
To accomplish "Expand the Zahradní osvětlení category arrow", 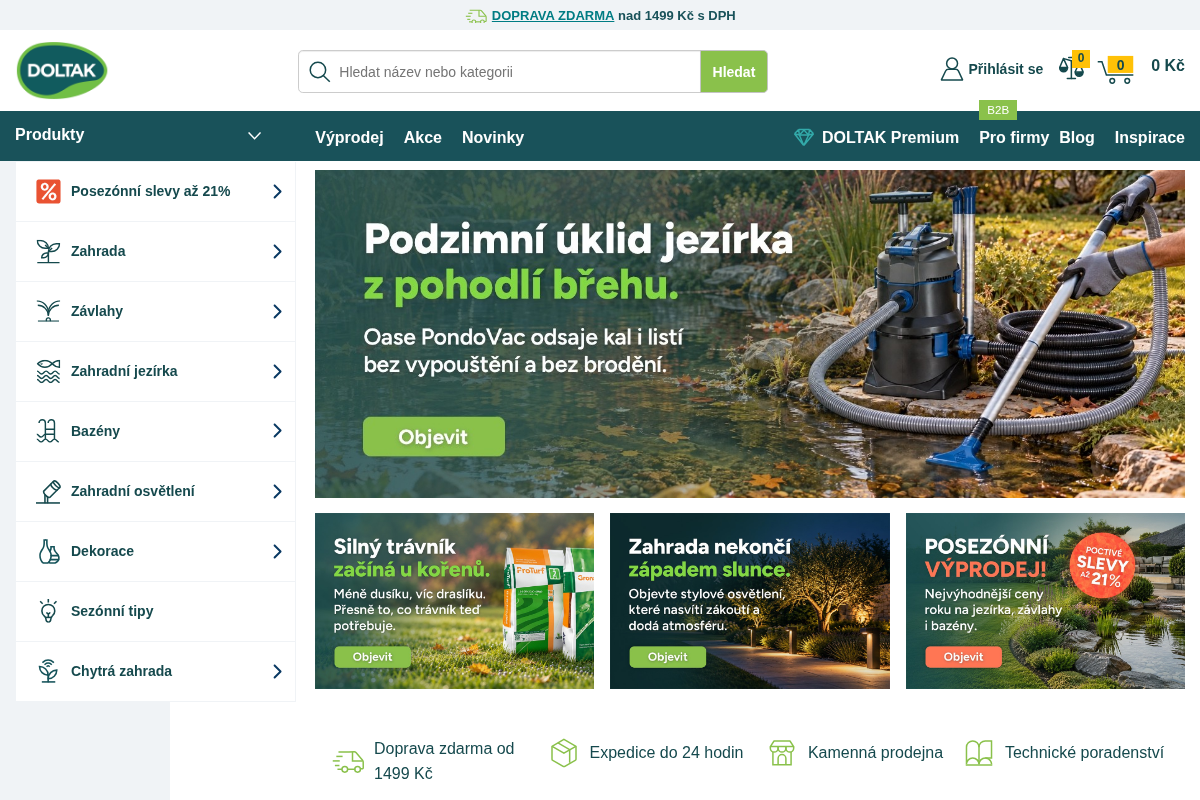I will coord(277,491).
